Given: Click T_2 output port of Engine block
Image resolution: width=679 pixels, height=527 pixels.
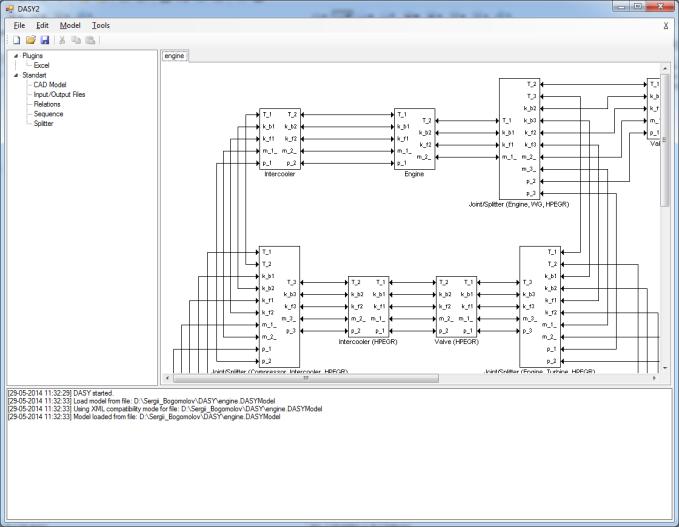Looking at the screenshot, I should pos(427,121).
